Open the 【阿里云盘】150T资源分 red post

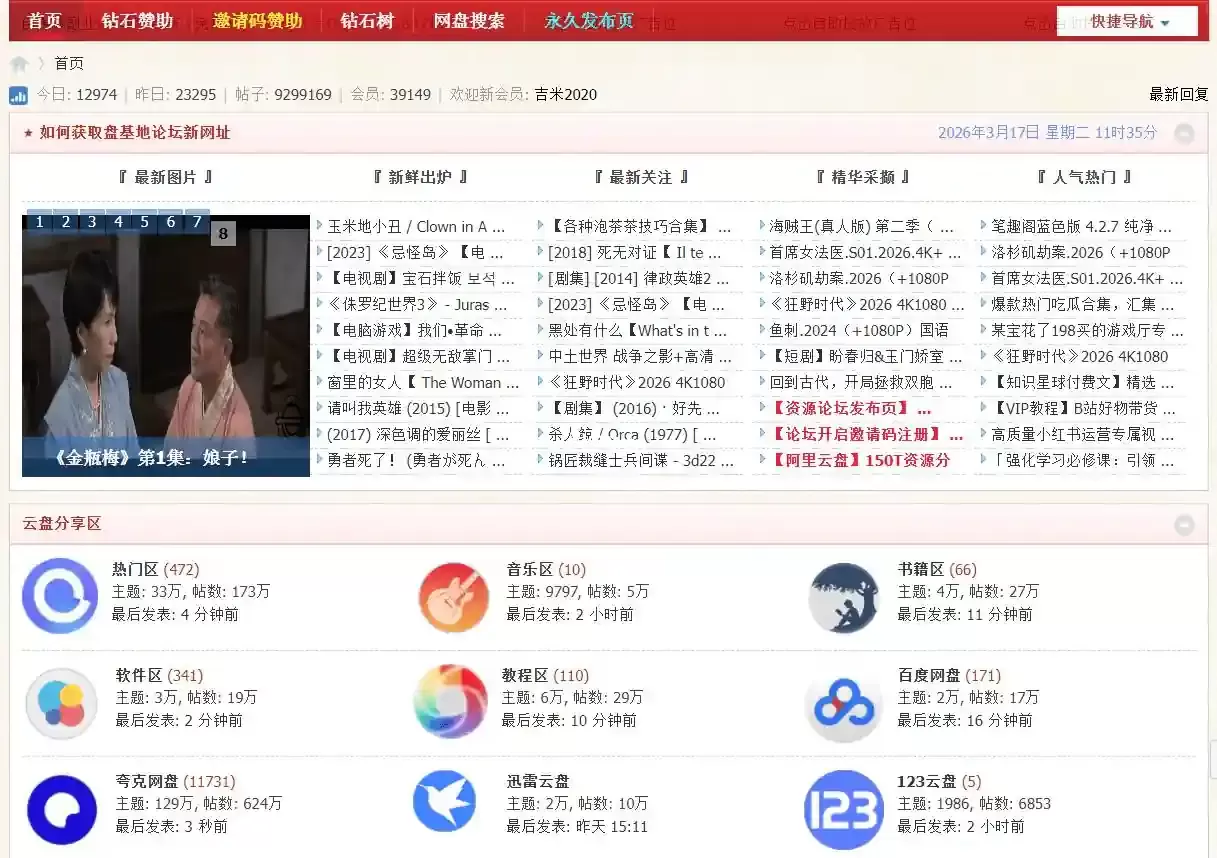860,460
